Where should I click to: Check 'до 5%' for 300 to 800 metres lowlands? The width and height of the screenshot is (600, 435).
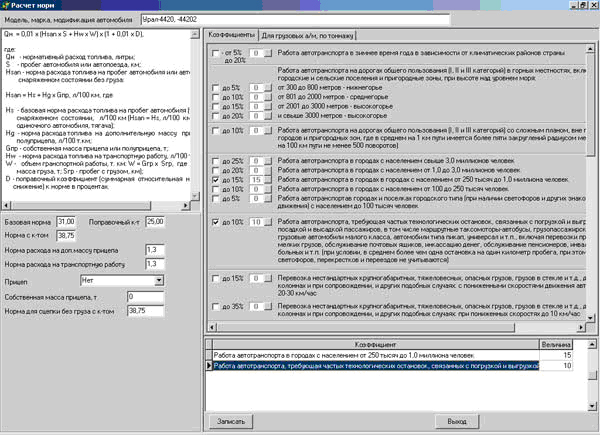click(216, 88)
